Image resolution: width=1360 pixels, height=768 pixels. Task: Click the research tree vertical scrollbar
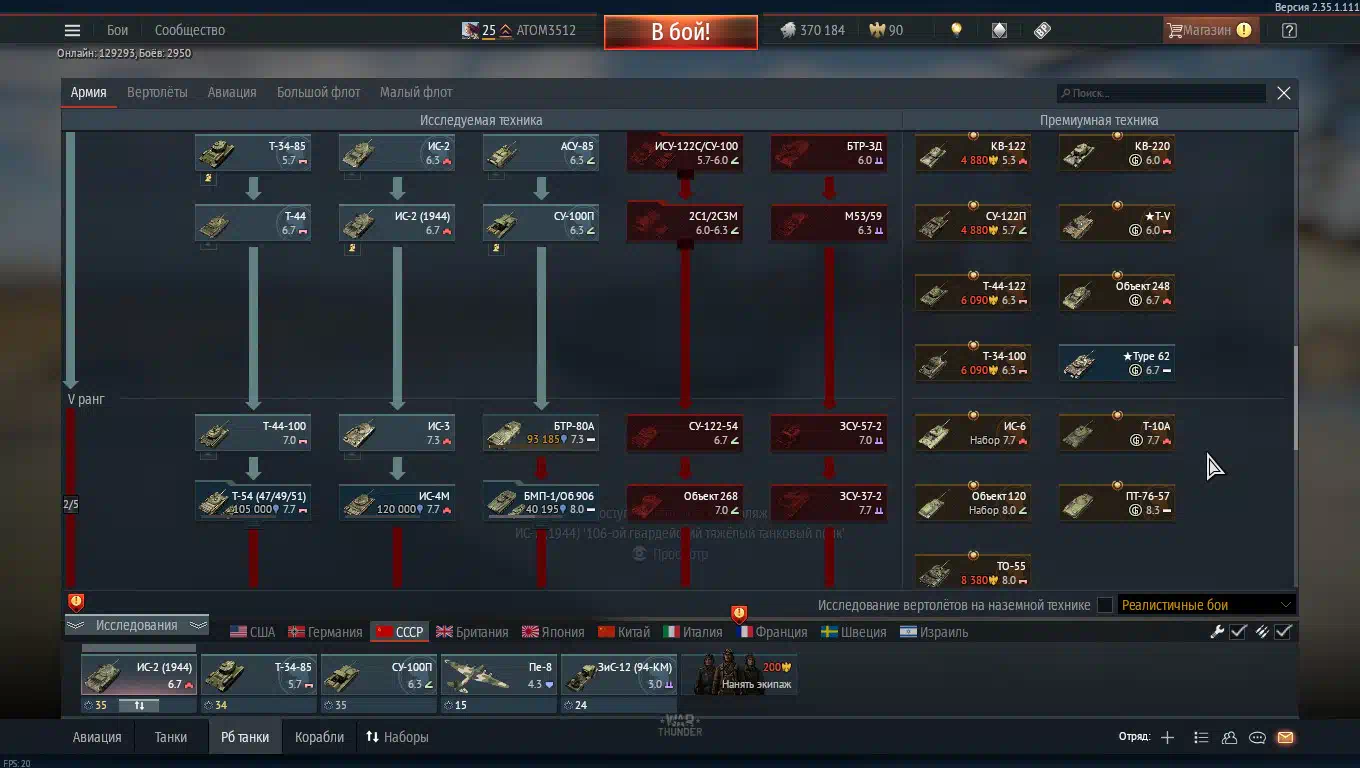[1296, 397]
